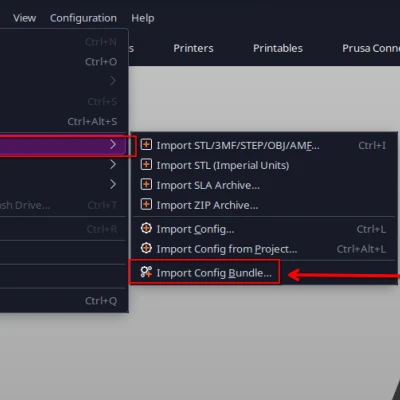Click the disabled row with Ctrl+S shortcut
The height and width of the screenshot is (400, 400).
[x=63, y=101]
